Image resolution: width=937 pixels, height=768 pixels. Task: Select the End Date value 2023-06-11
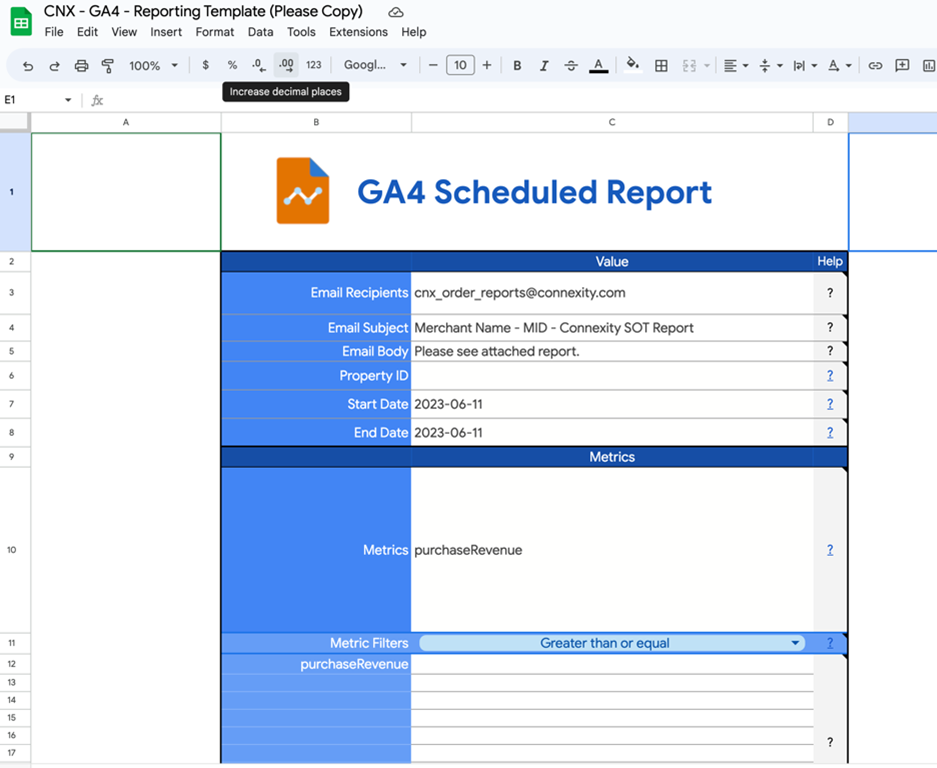click(612, 432)
